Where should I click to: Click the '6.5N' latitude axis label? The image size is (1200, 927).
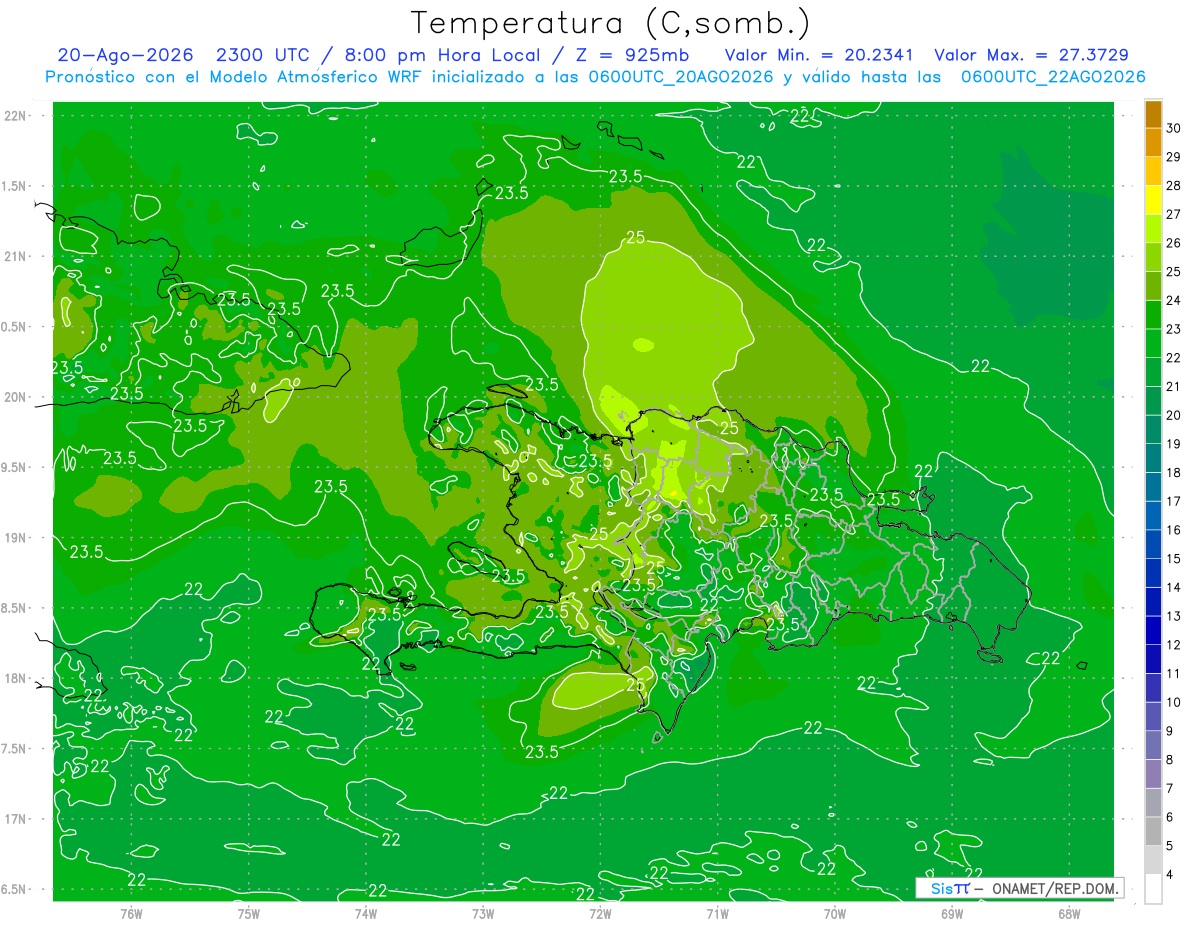(x=14, y=889)
